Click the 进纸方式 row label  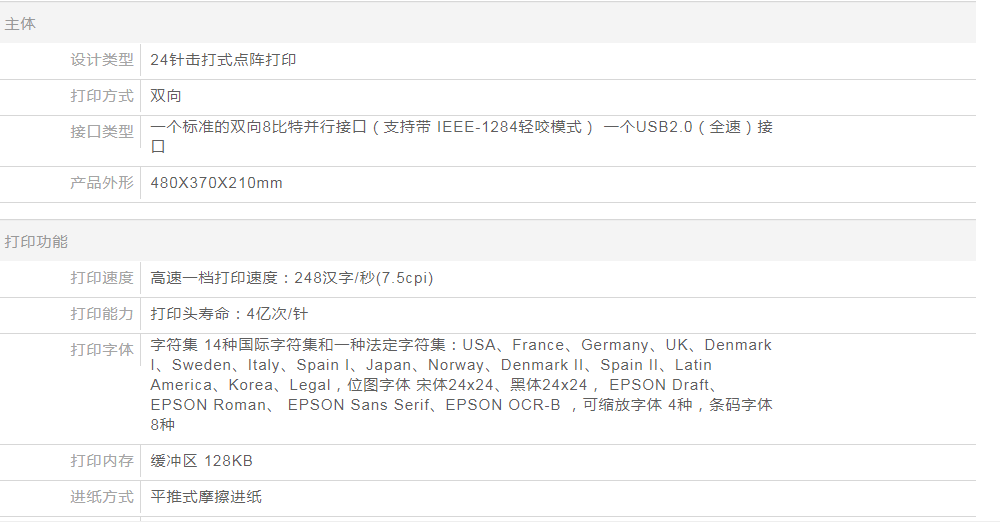pyautogui.click(x=101, y=497)
